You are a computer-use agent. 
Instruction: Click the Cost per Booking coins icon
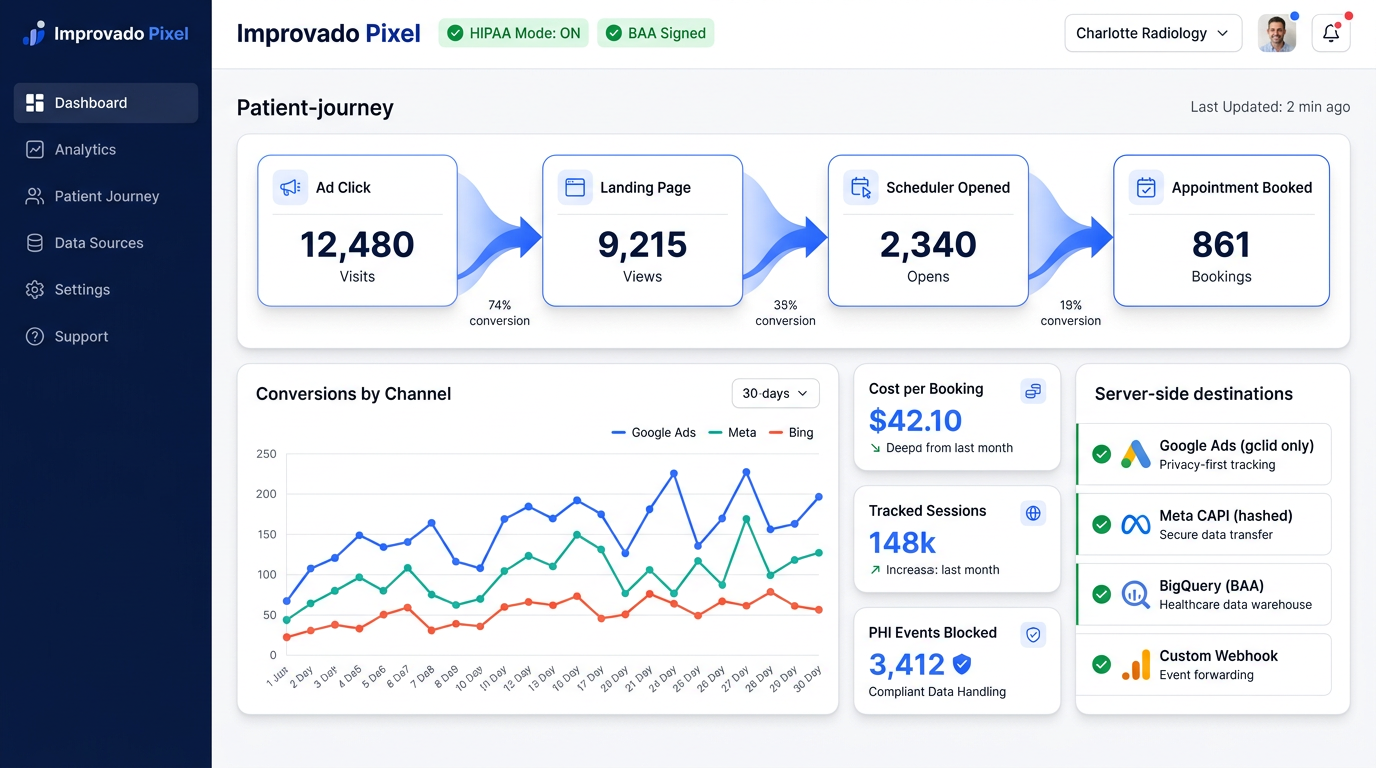1033,391
